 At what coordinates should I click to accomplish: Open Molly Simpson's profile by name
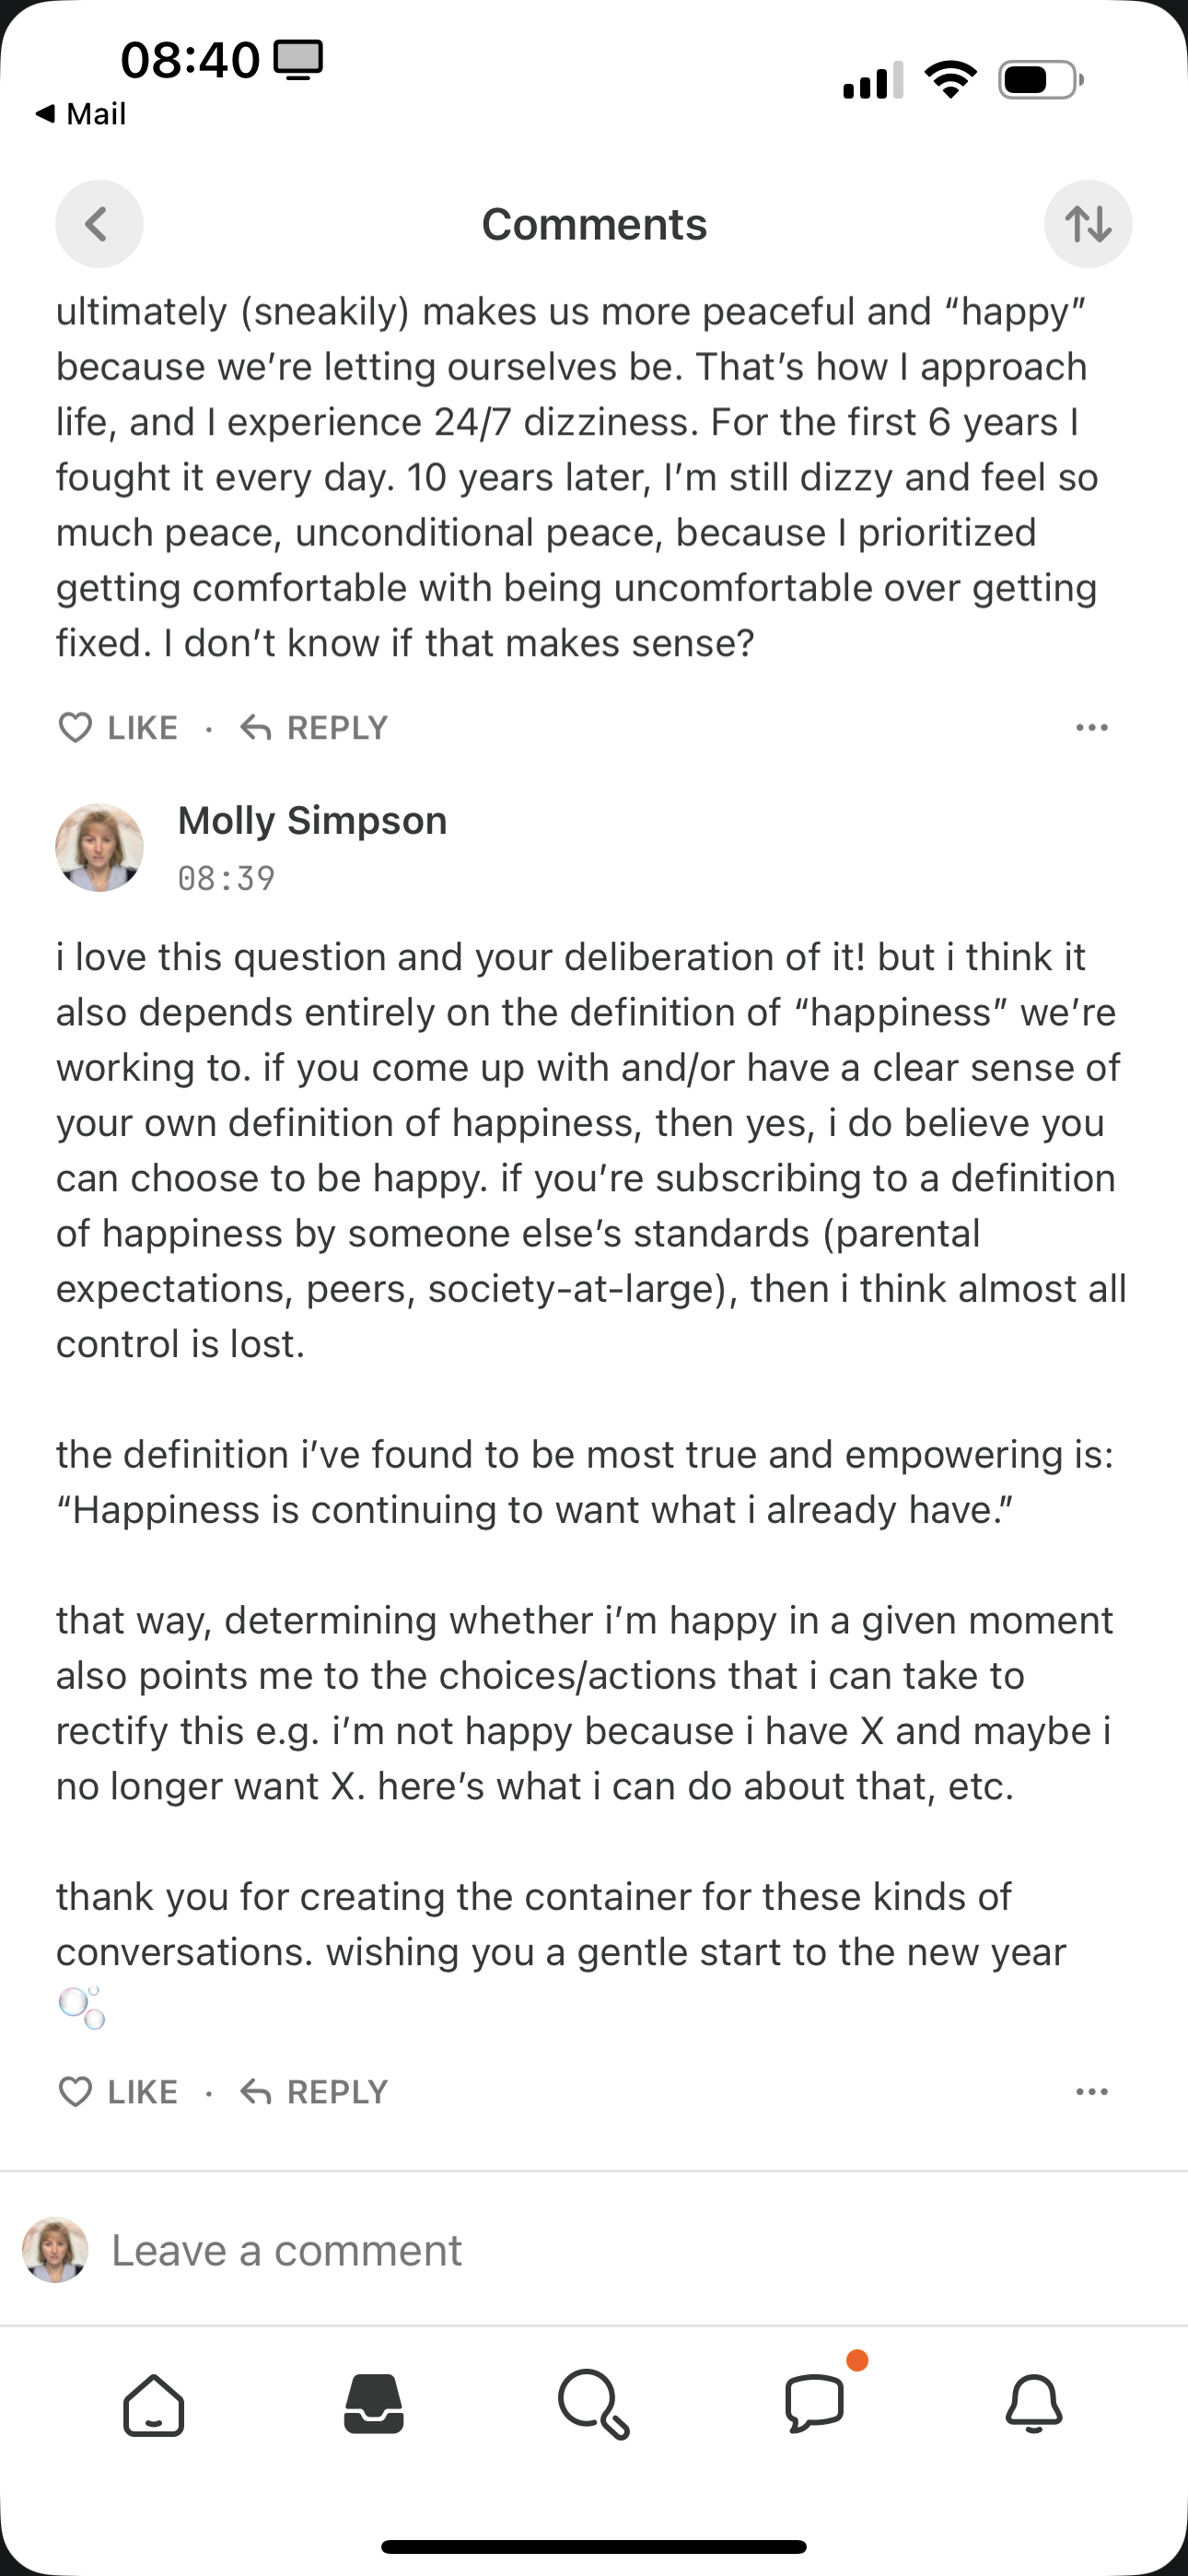312,821
